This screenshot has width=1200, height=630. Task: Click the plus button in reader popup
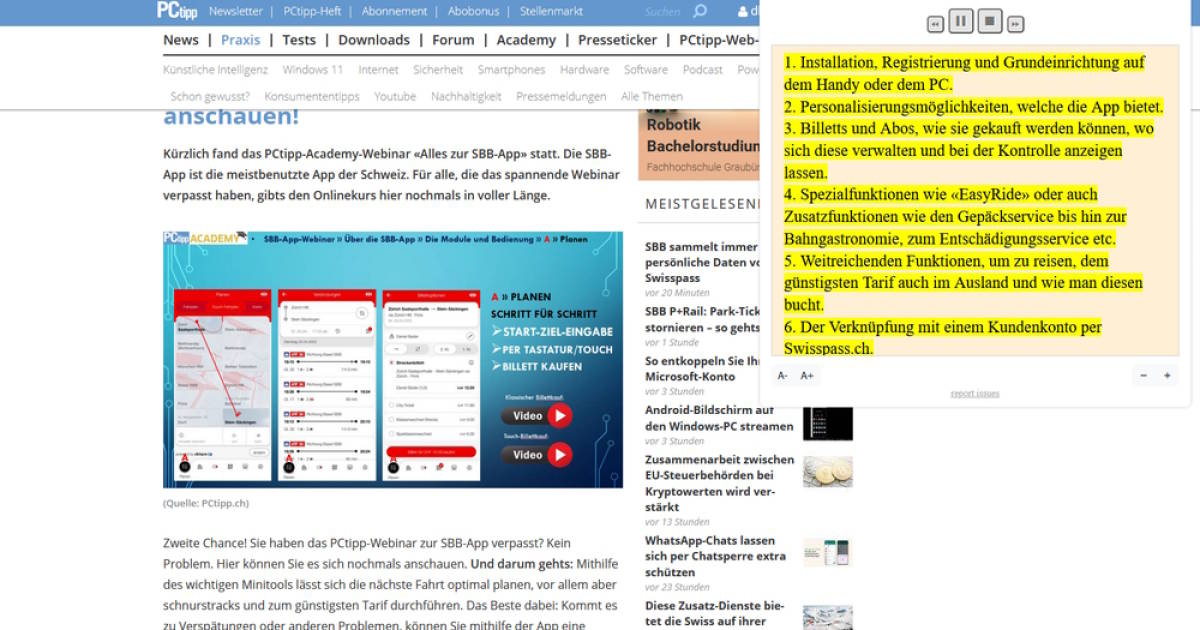coord(1167,376)
